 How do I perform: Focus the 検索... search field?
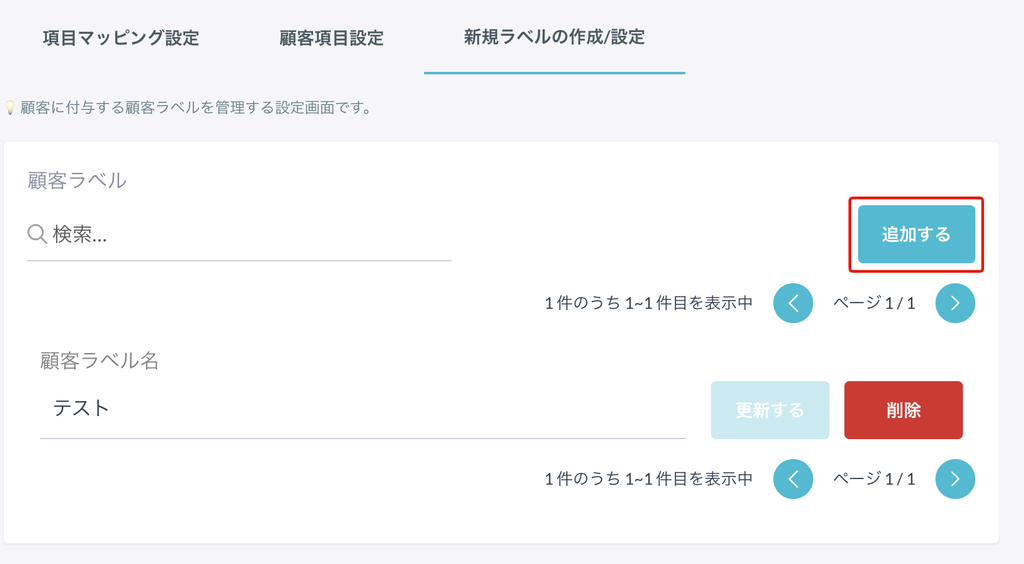(x=239, y=235)
